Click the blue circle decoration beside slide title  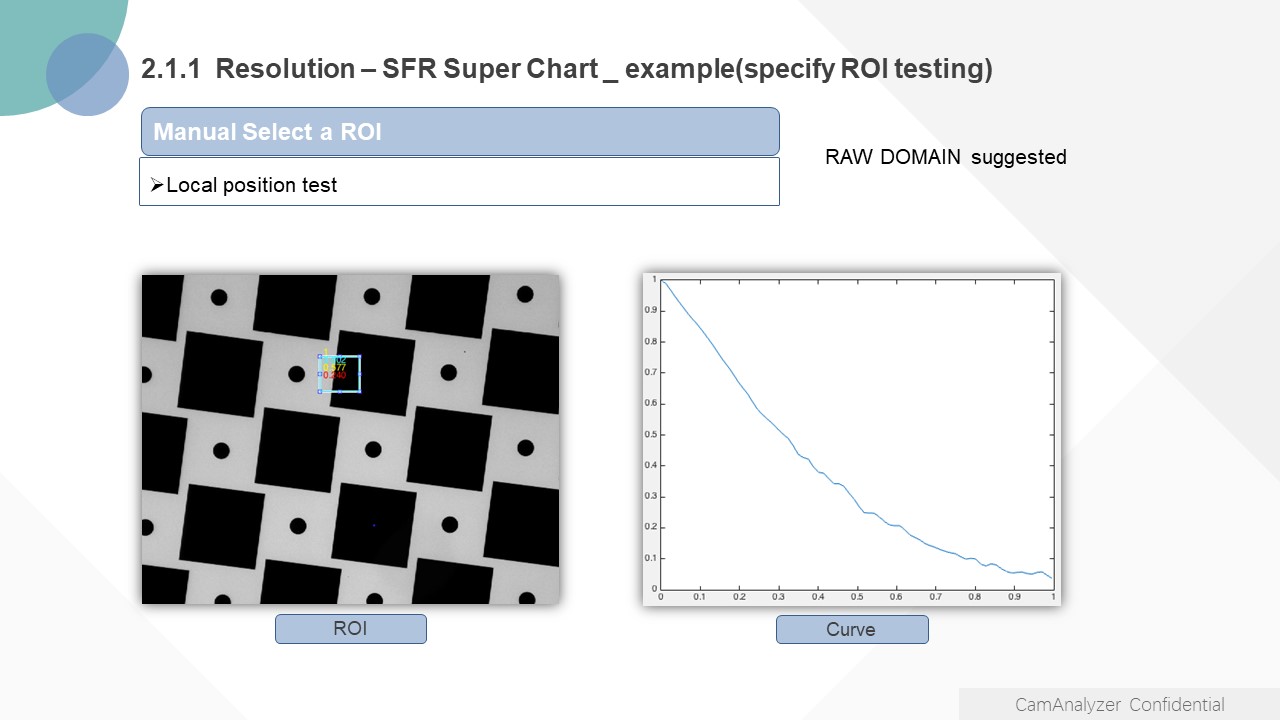click(x=87, y=74)
